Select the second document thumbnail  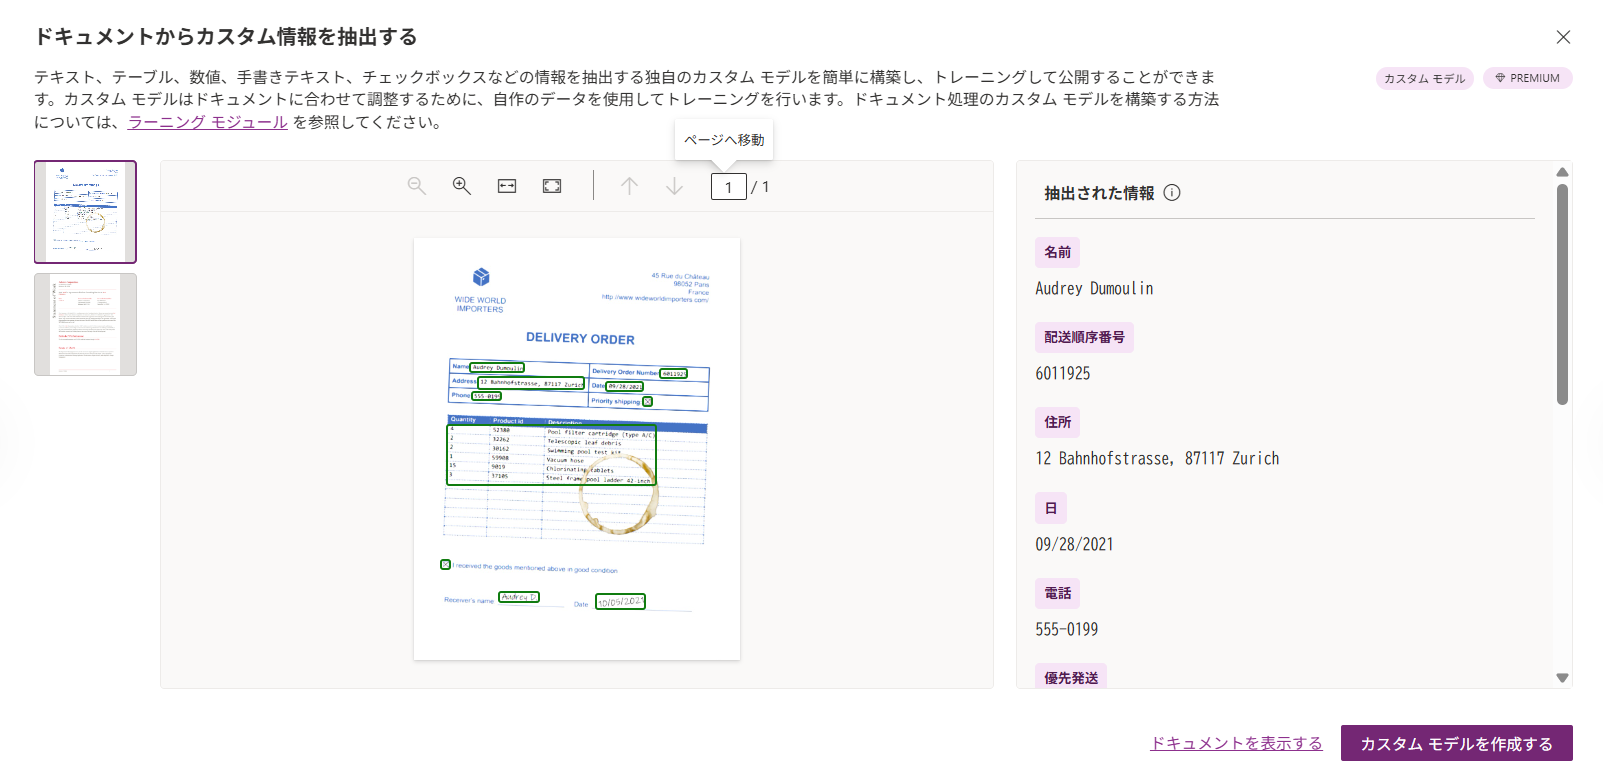point(85,325)
